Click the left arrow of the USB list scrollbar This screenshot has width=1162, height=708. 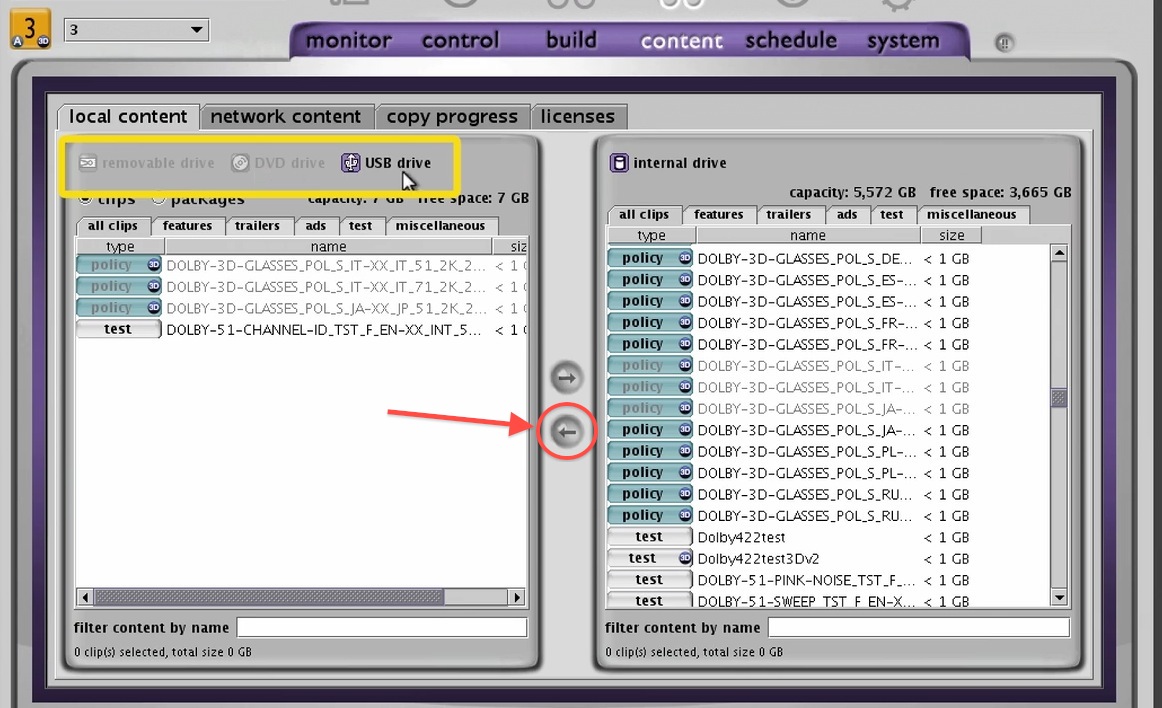coord(85,597)
